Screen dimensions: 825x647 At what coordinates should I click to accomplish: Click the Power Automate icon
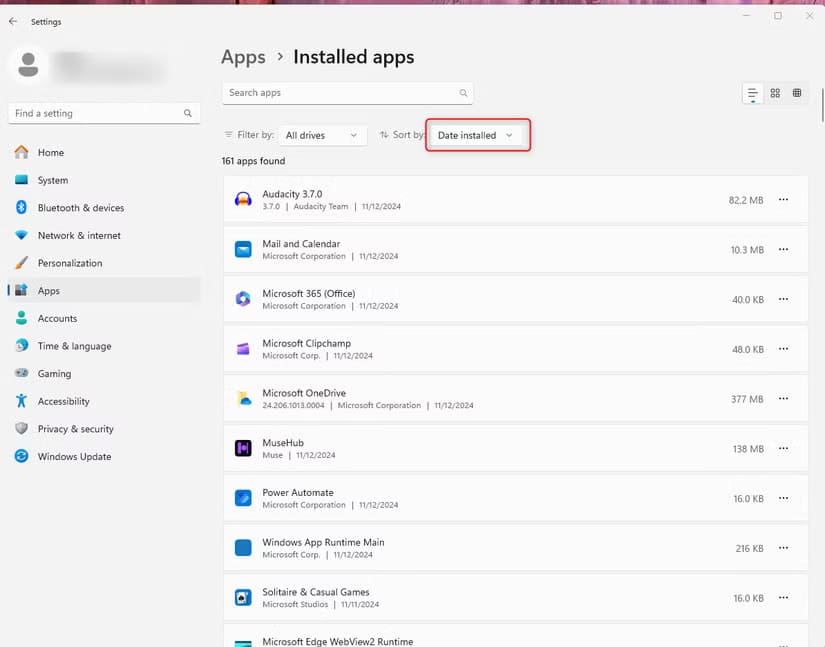[x=243, y=498]
